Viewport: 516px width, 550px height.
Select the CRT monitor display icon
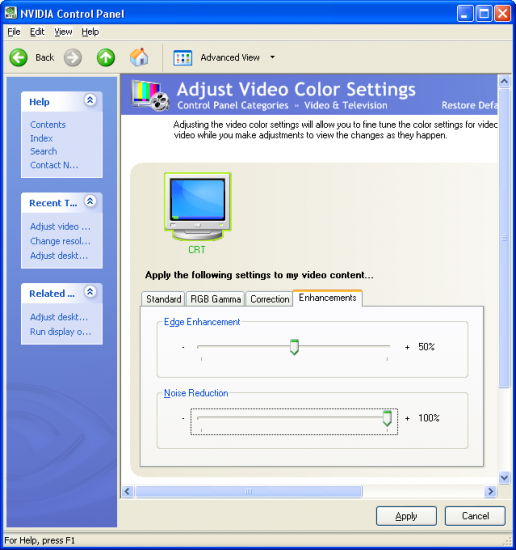198,206
